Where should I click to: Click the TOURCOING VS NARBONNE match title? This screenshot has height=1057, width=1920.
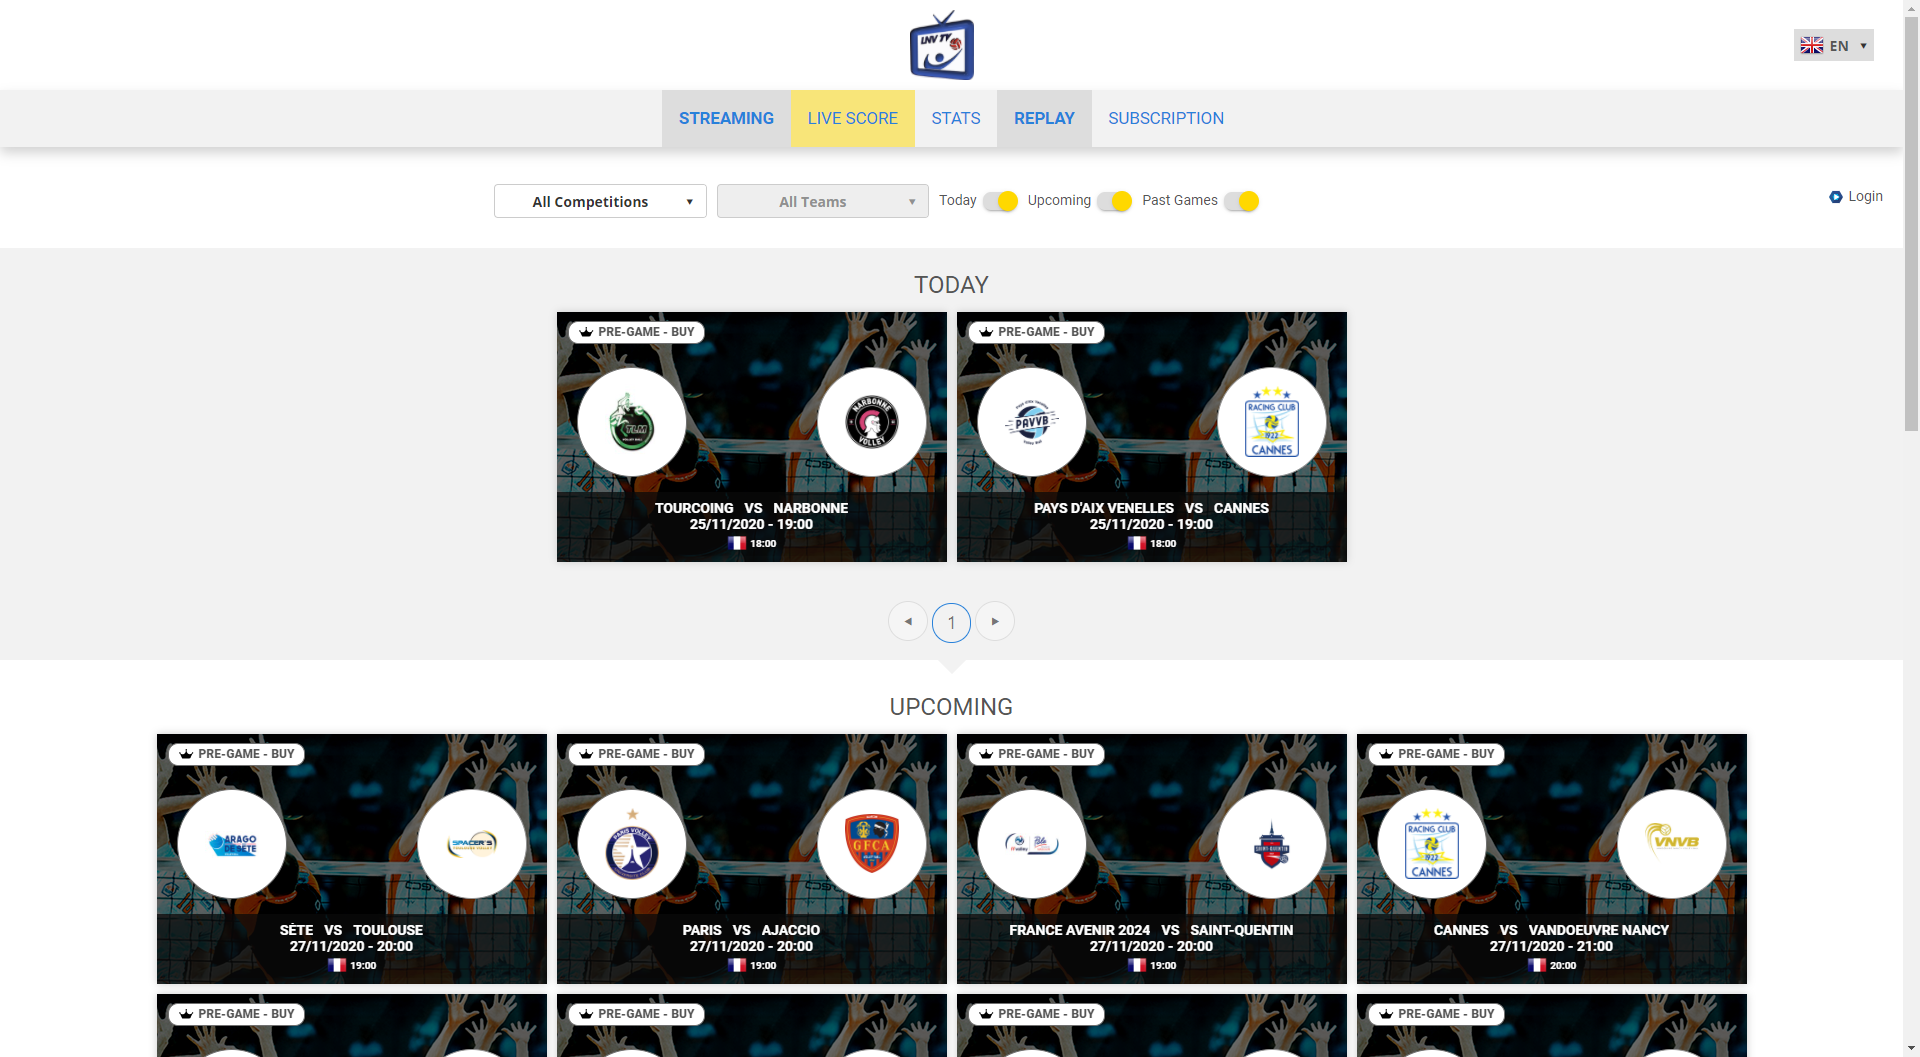click(x=751, y=508)
